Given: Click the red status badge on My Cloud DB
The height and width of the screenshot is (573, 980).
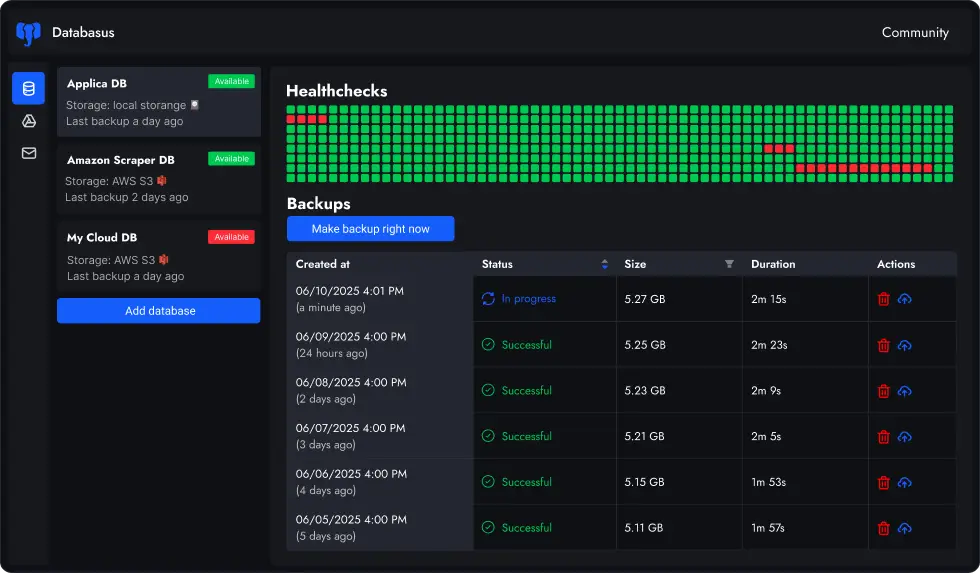Looking at the screenshot, I should (x=231, y=237).
